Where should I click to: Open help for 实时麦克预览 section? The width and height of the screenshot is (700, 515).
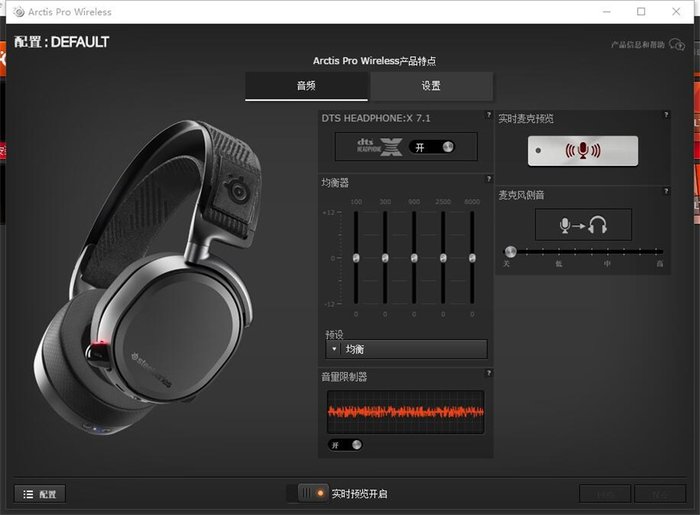[x=666, y=115]
